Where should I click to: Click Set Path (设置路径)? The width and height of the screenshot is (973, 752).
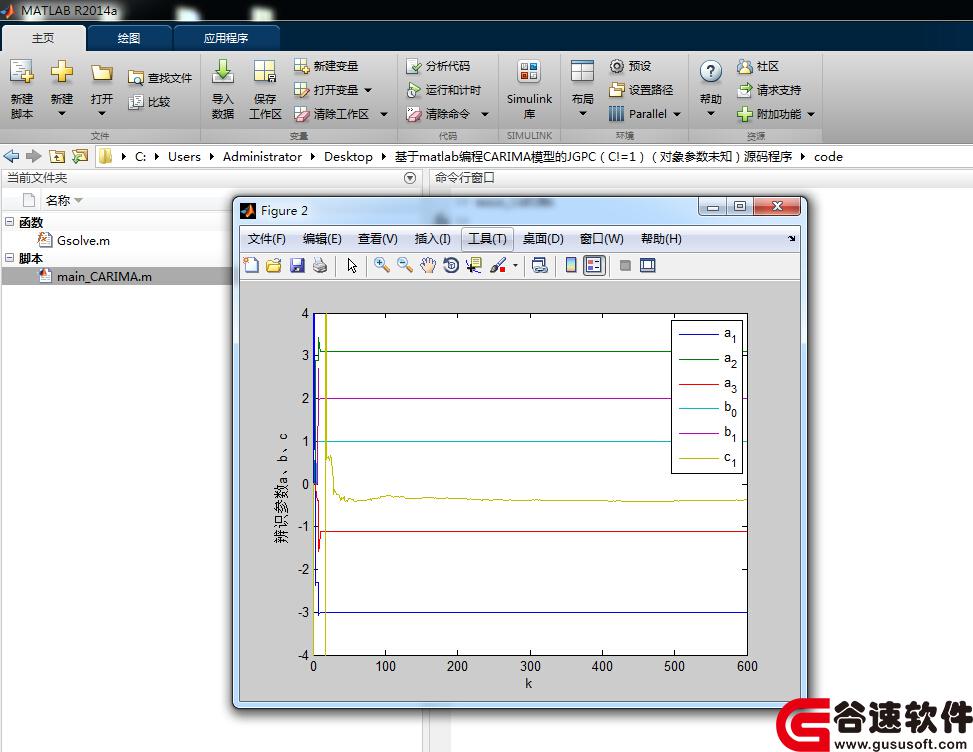(641, 90)
